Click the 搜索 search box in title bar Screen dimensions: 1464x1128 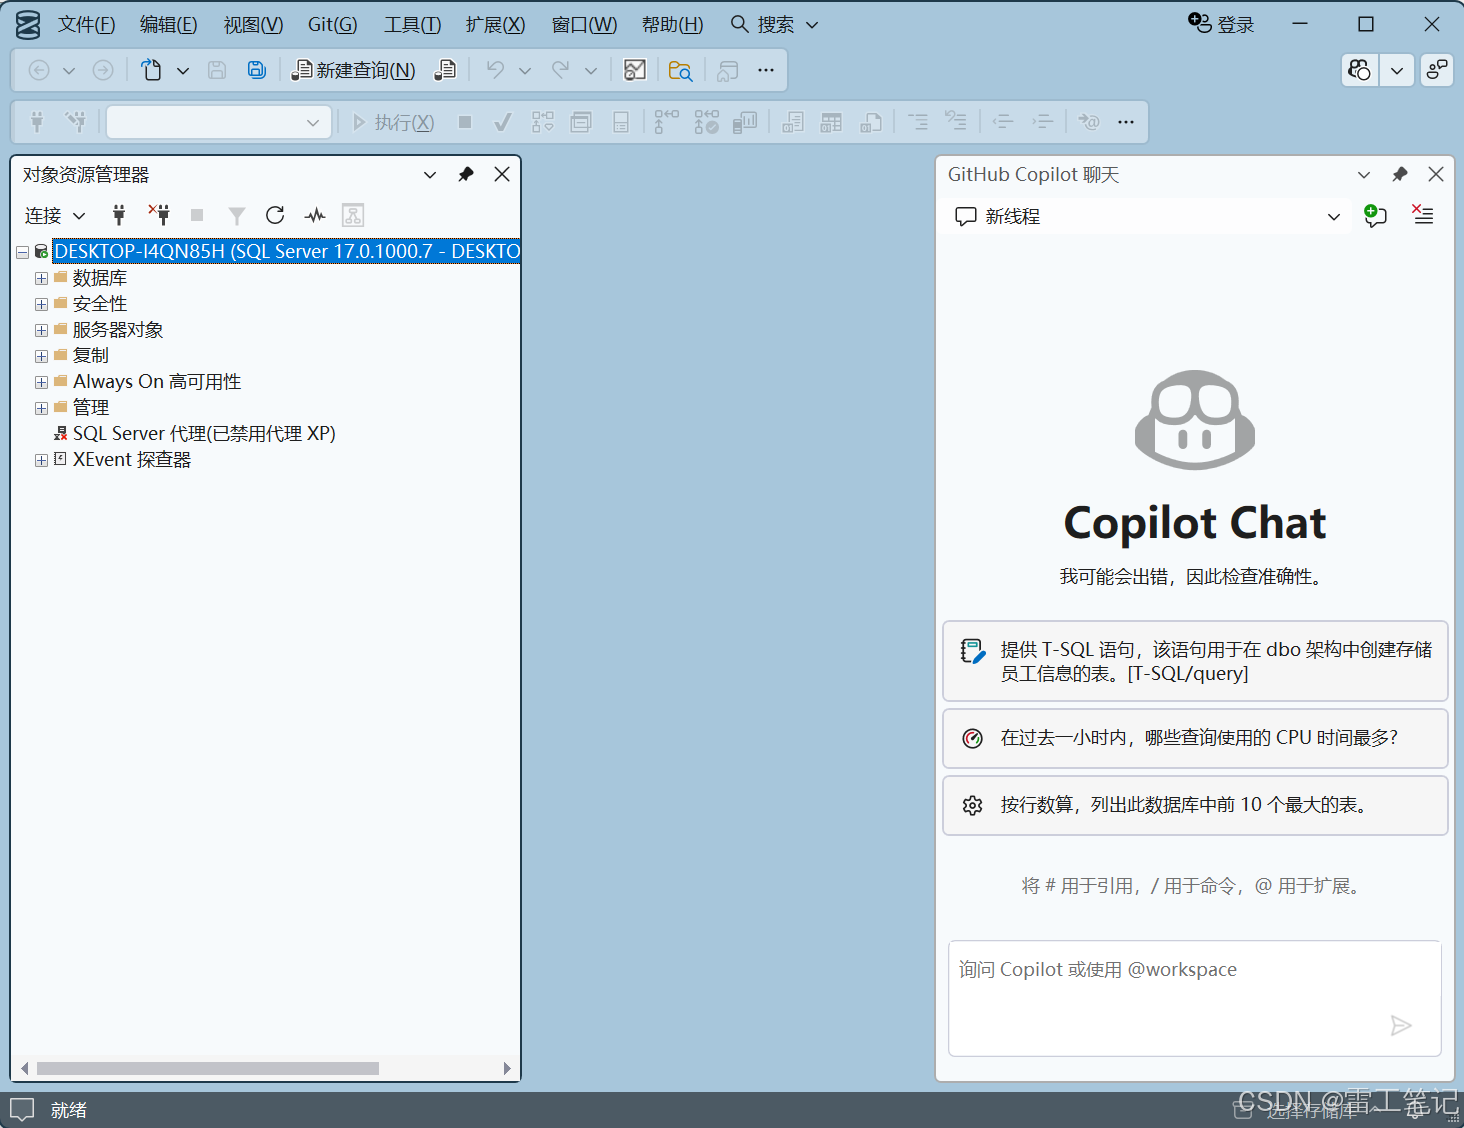point(775,24)
